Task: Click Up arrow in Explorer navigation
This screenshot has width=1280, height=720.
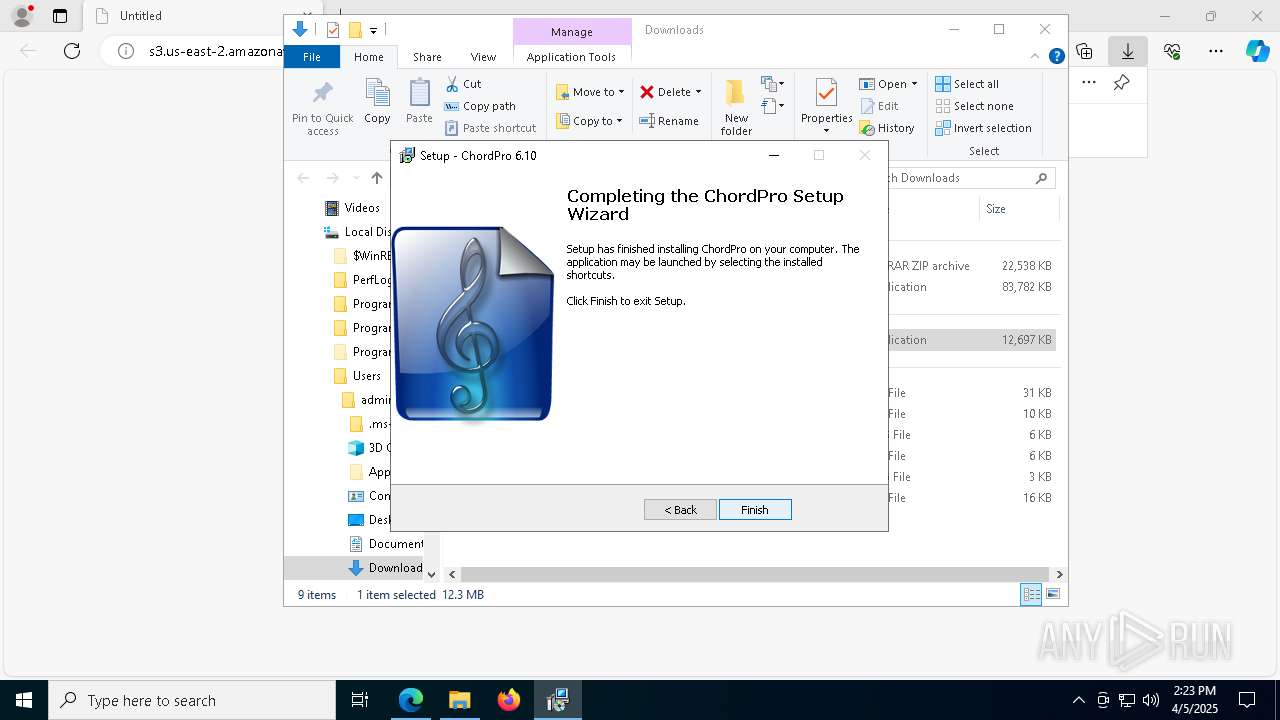Action: tap(377, 178)
